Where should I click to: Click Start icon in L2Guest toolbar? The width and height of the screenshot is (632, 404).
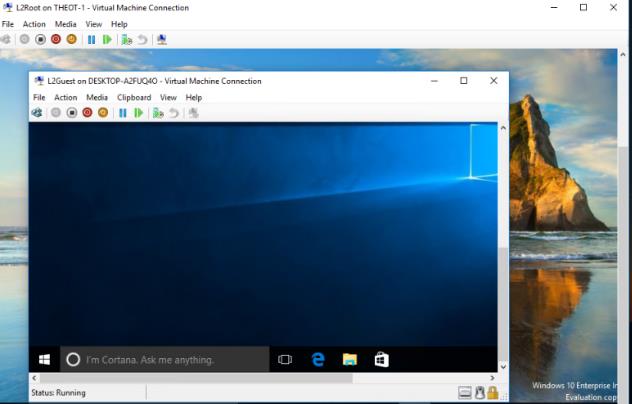point(56,113)
